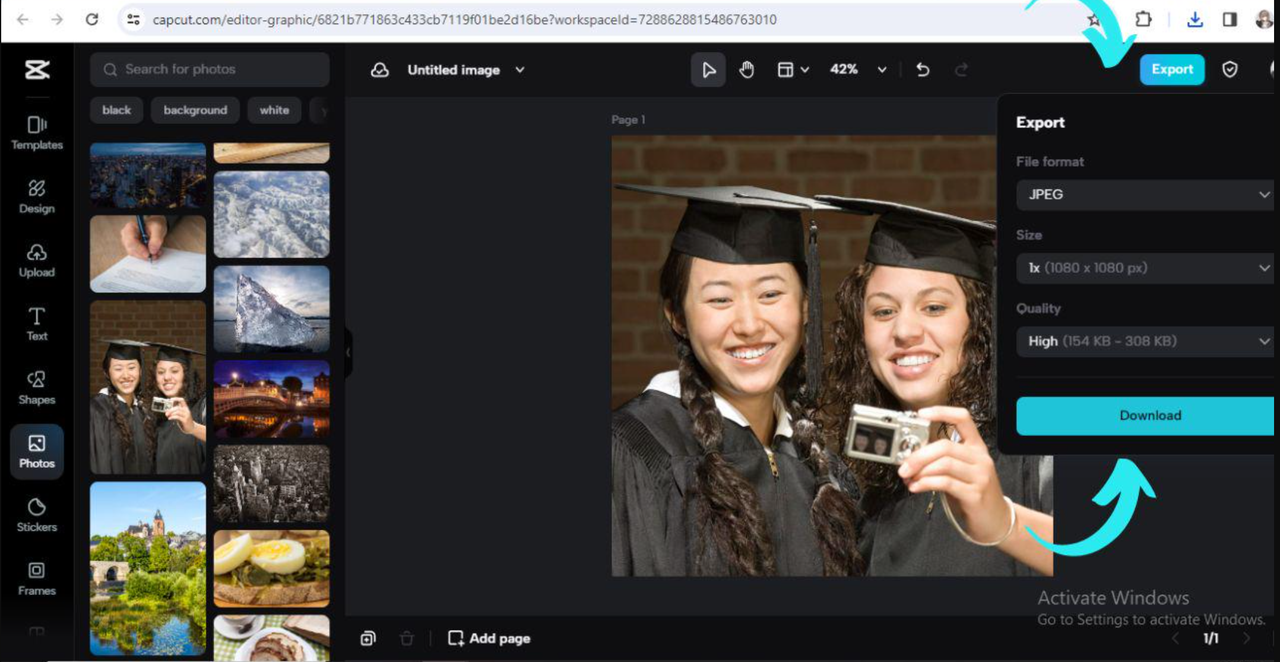Click the Download button
This screenshot has width=1280, height=662.
pos(1146,415)
